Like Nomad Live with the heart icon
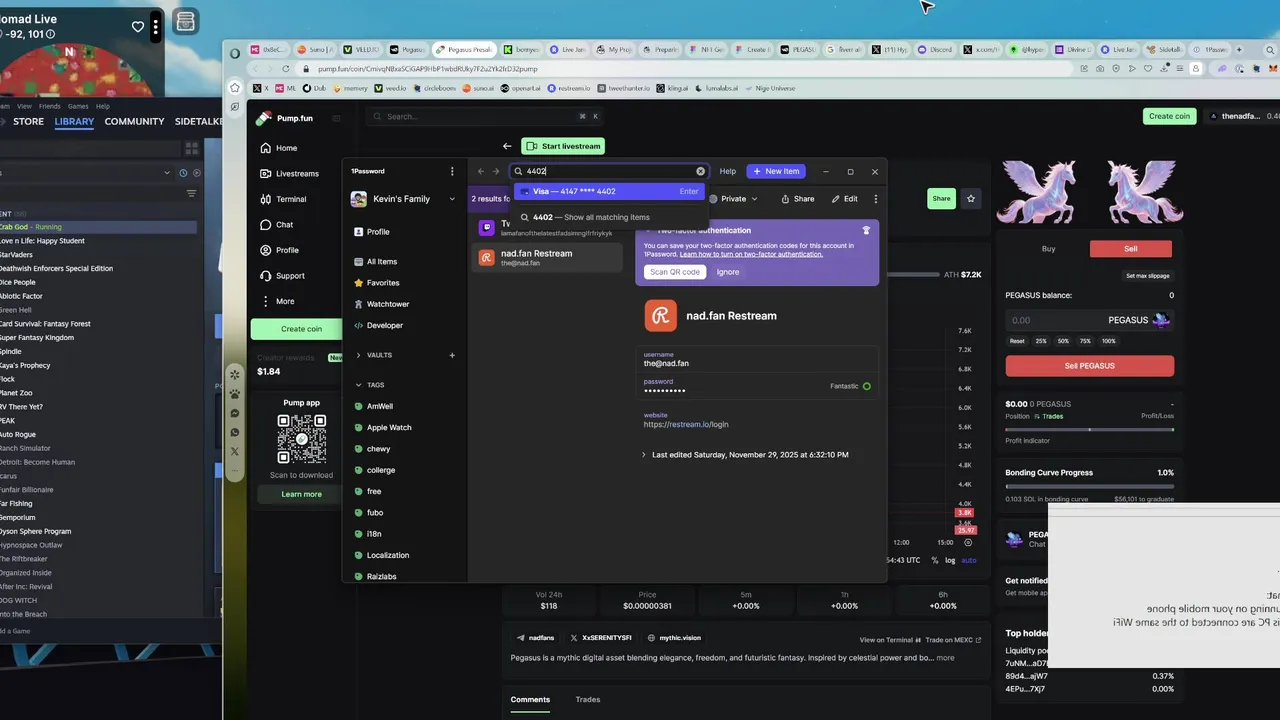 (138, 27)
